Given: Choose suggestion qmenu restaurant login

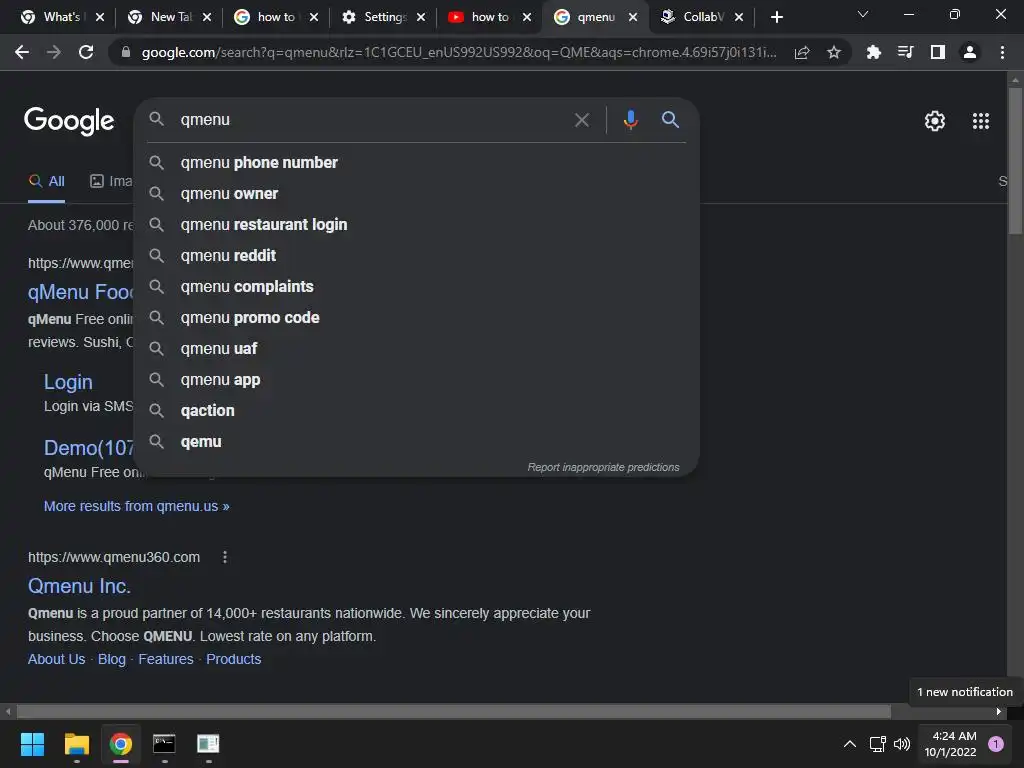Looking at the screenshot, I should (x=417, y=225).
